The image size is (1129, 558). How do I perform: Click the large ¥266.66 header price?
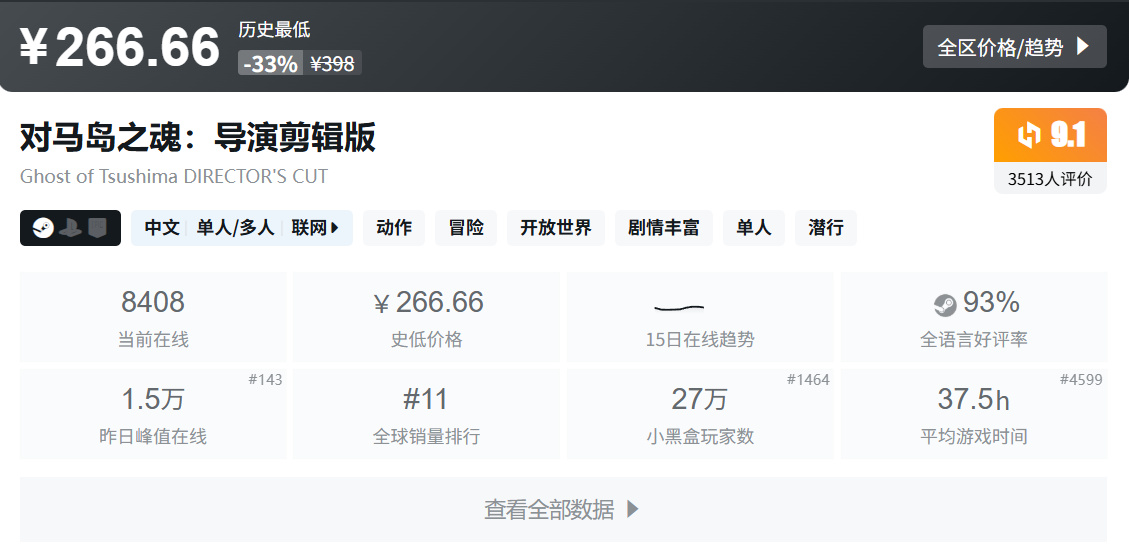tap(120, 48)
